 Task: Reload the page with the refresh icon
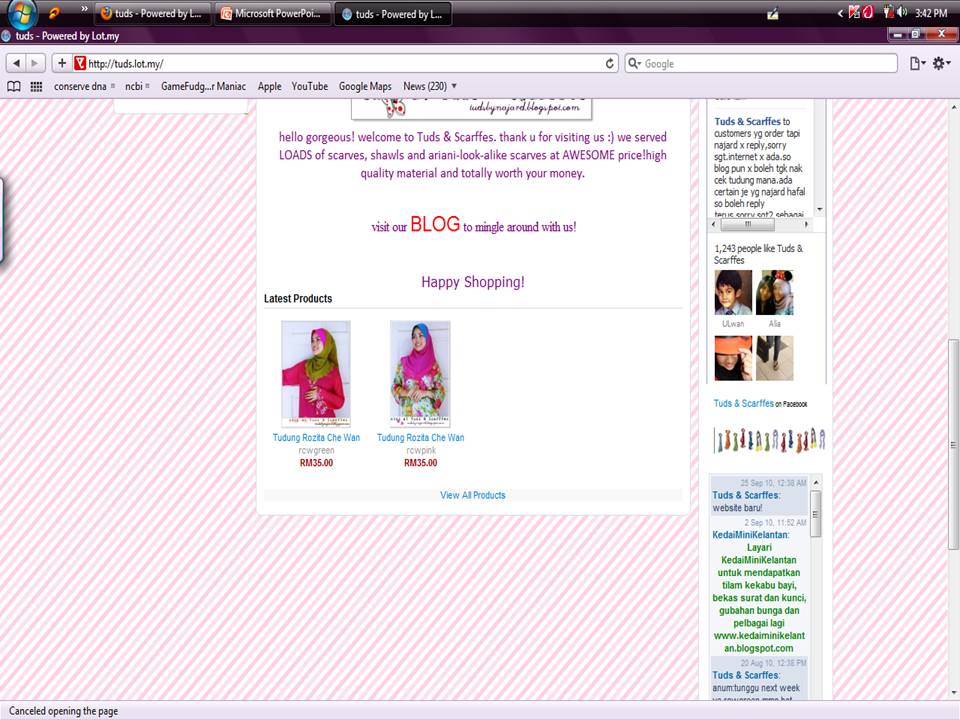(610, 63)
